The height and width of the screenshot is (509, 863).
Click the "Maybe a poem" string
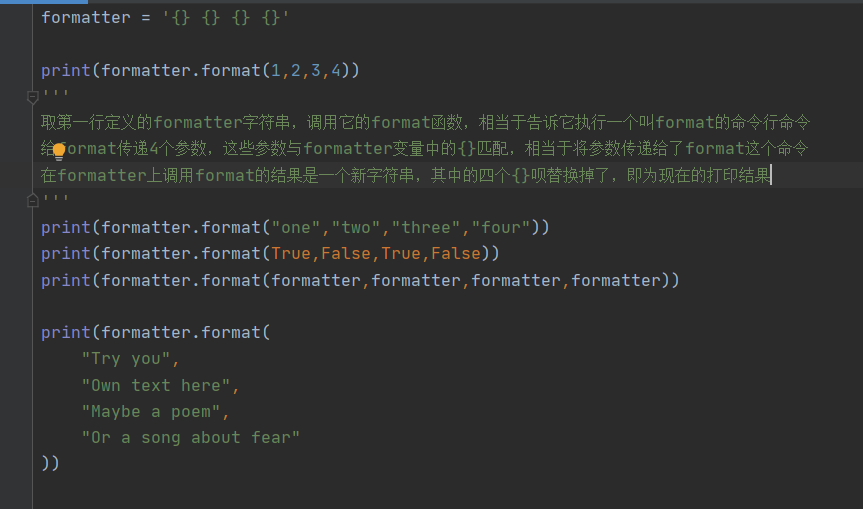point(151,412)
